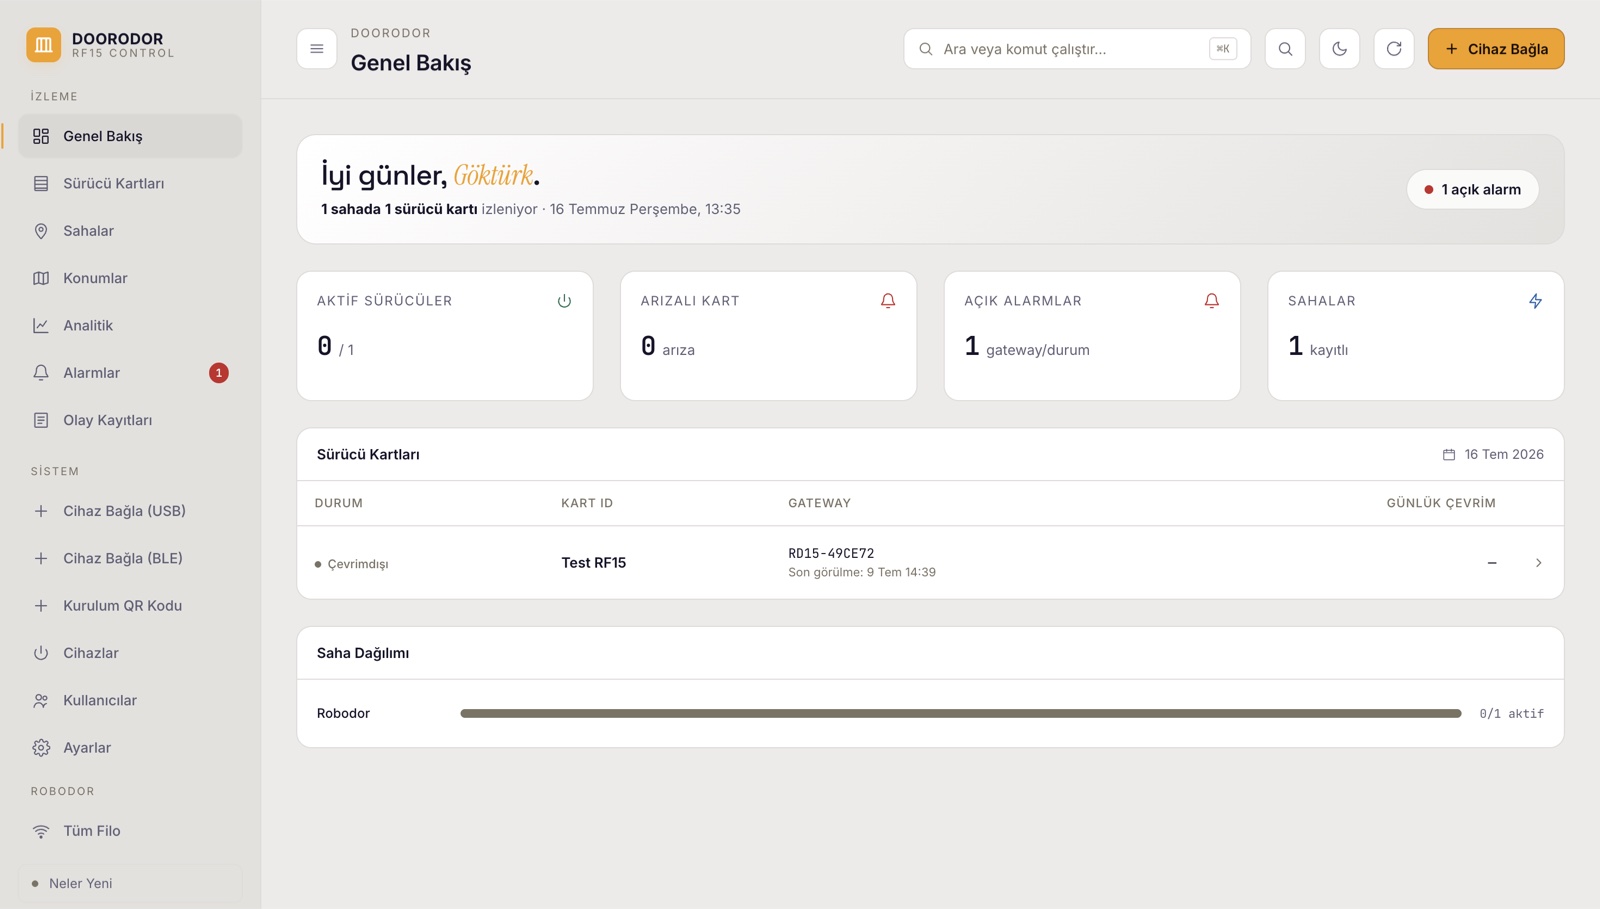
Task: Open Kurulum QR Kodu item
Action: [x=130, y=606]
